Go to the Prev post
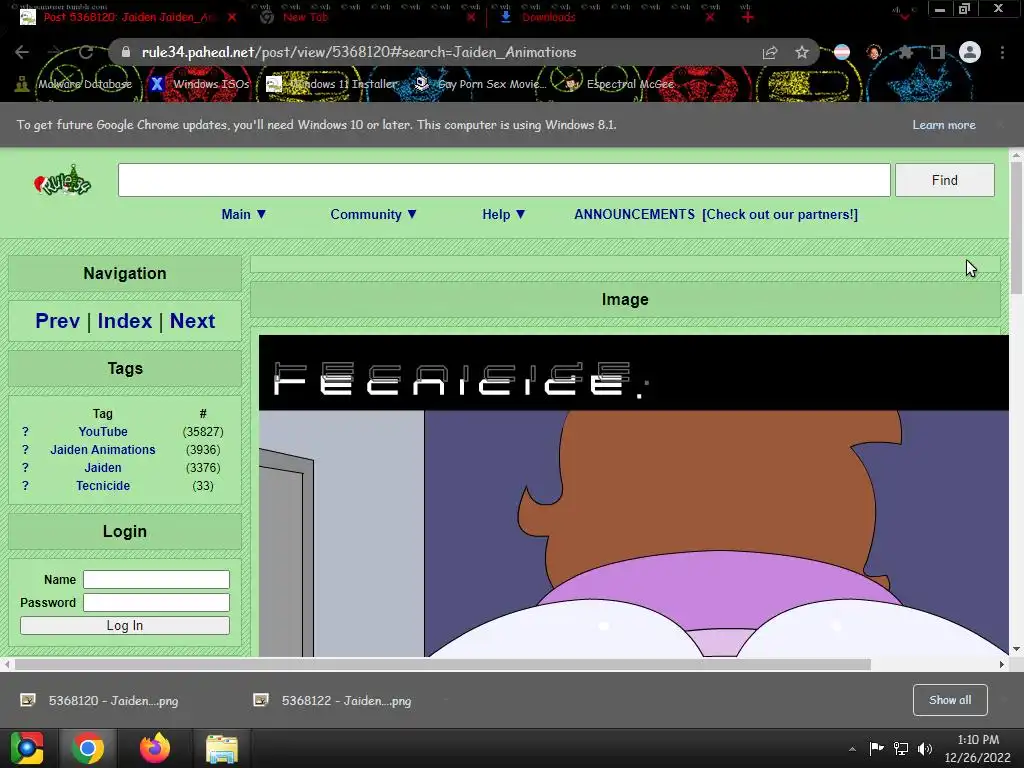The width and height of the screenshot is (1024, 768). pyautogui.click(x=57, y=321)
